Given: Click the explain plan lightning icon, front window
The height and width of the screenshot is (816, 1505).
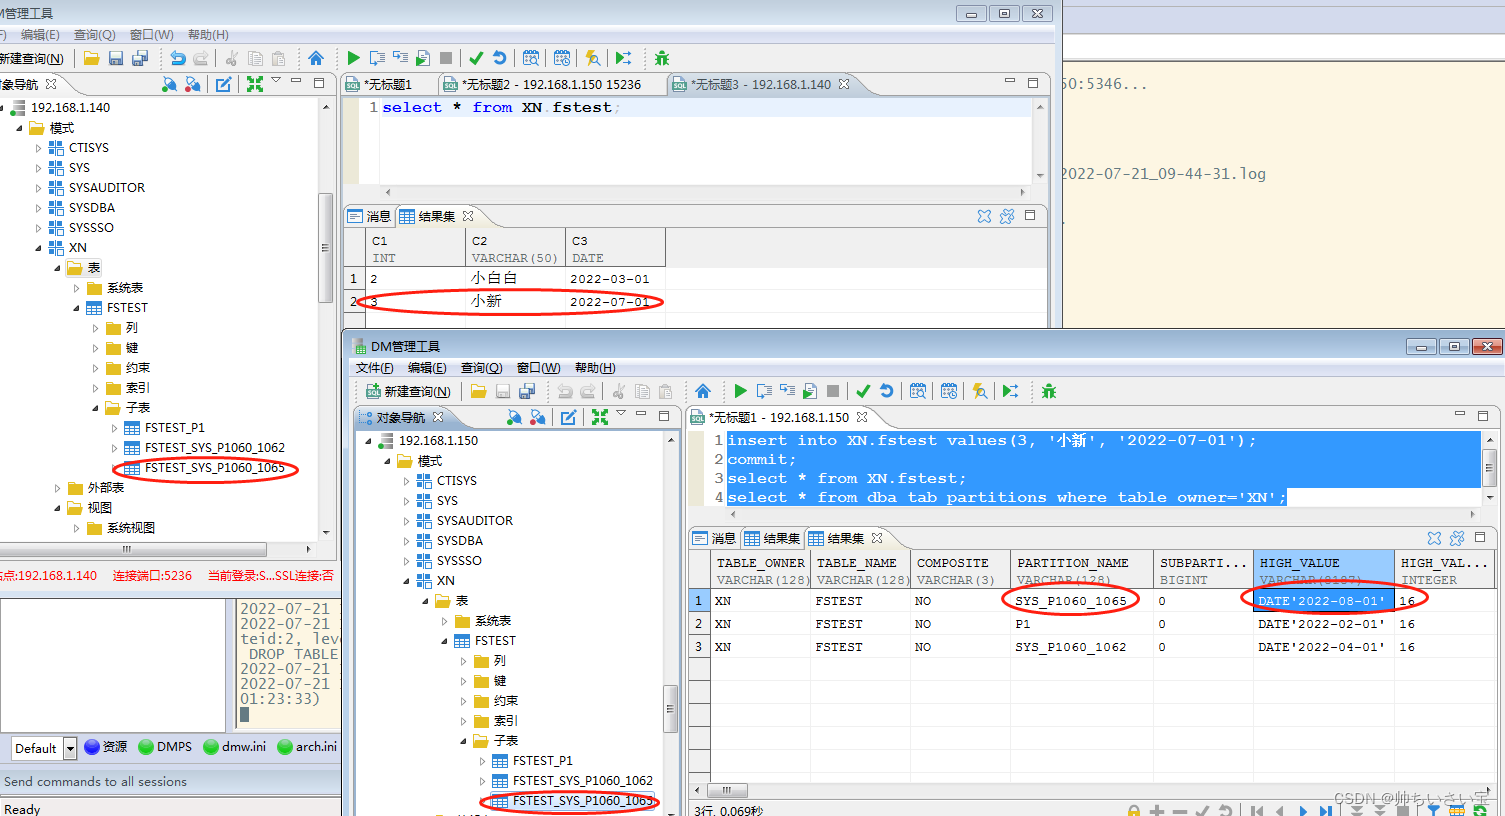Looking at the screenshot, I should [980, 391].
